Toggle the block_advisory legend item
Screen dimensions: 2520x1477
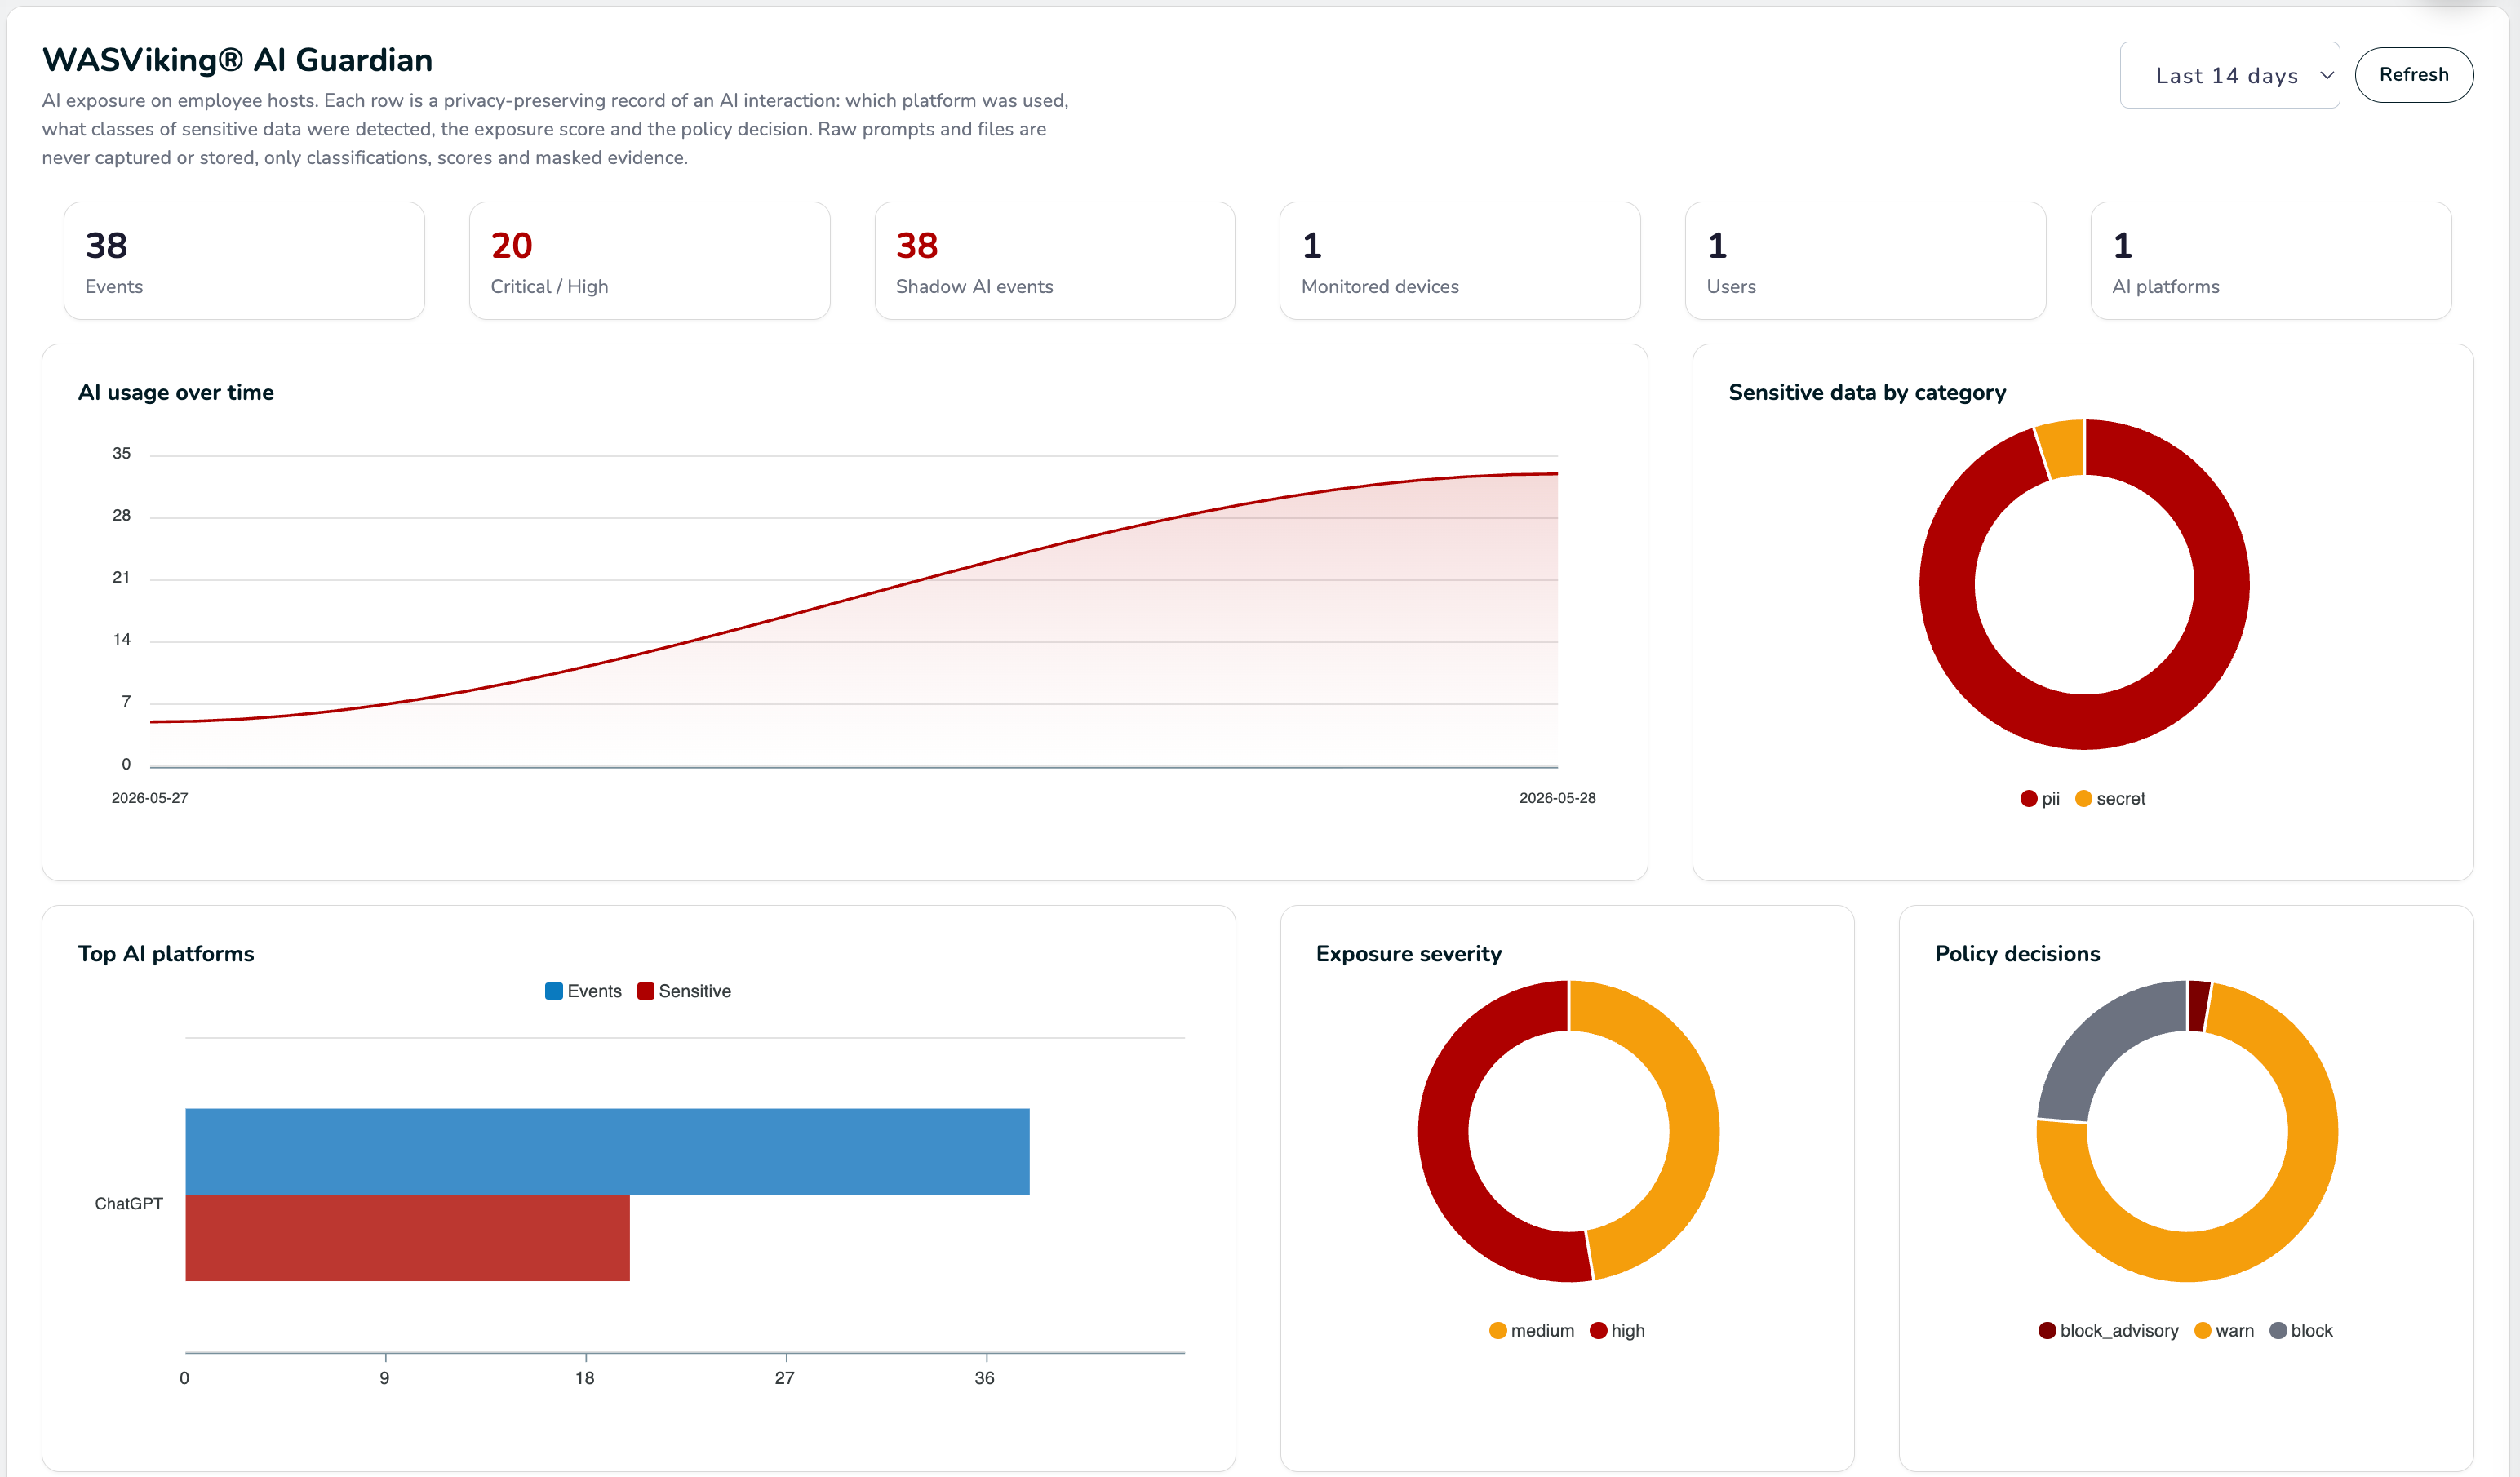[2108, 1330]
